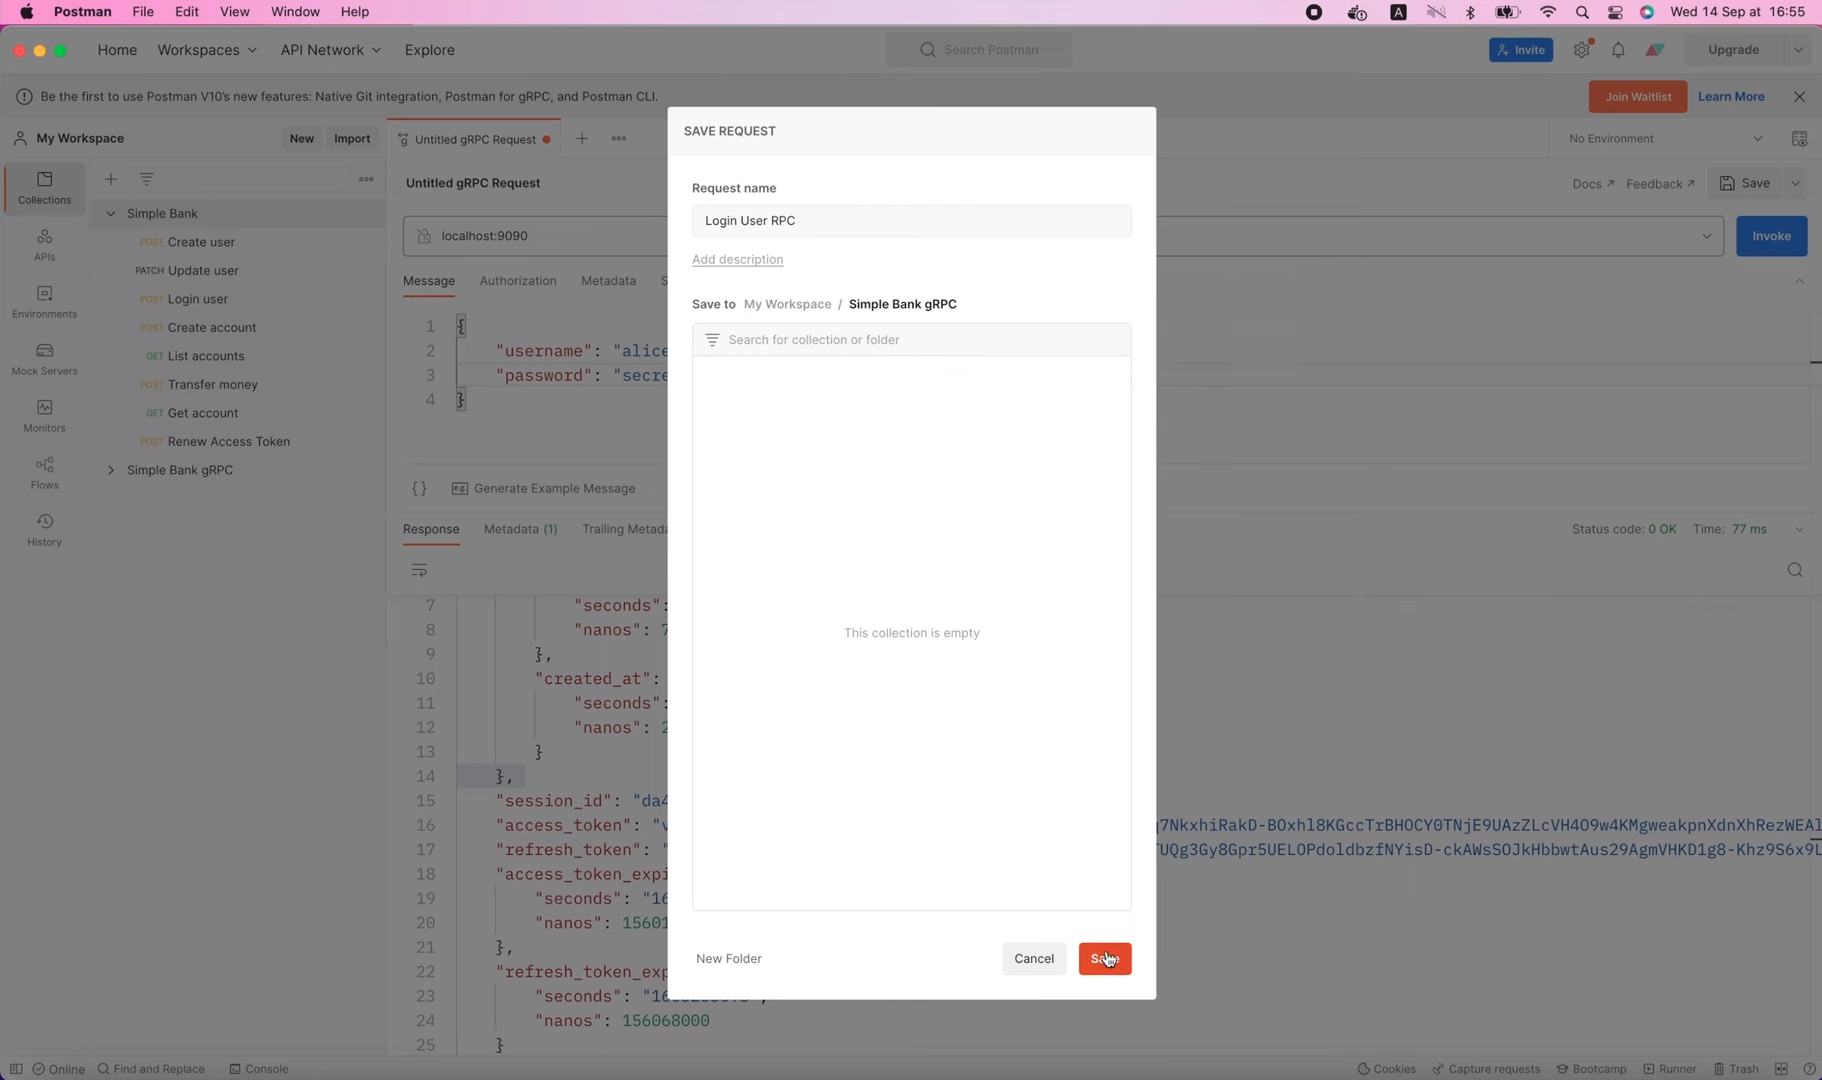This screenshot has width=1822, height=1080.
Task: Select the Login user request
Action: pos(198,299)
